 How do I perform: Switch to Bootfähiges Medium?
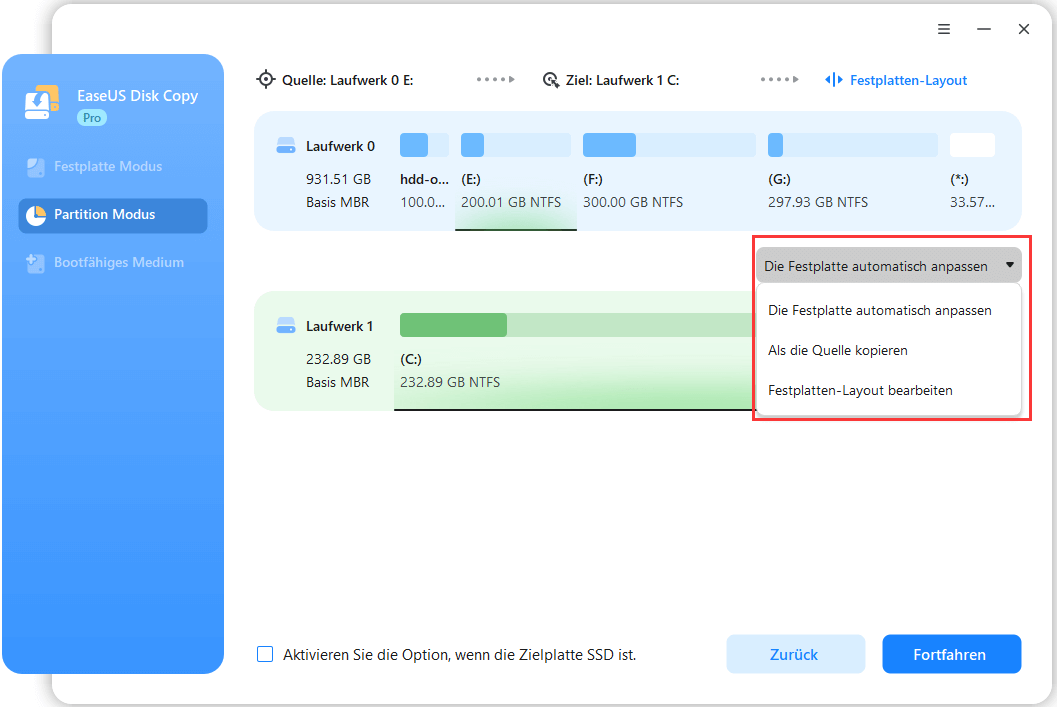coord(113,263)
